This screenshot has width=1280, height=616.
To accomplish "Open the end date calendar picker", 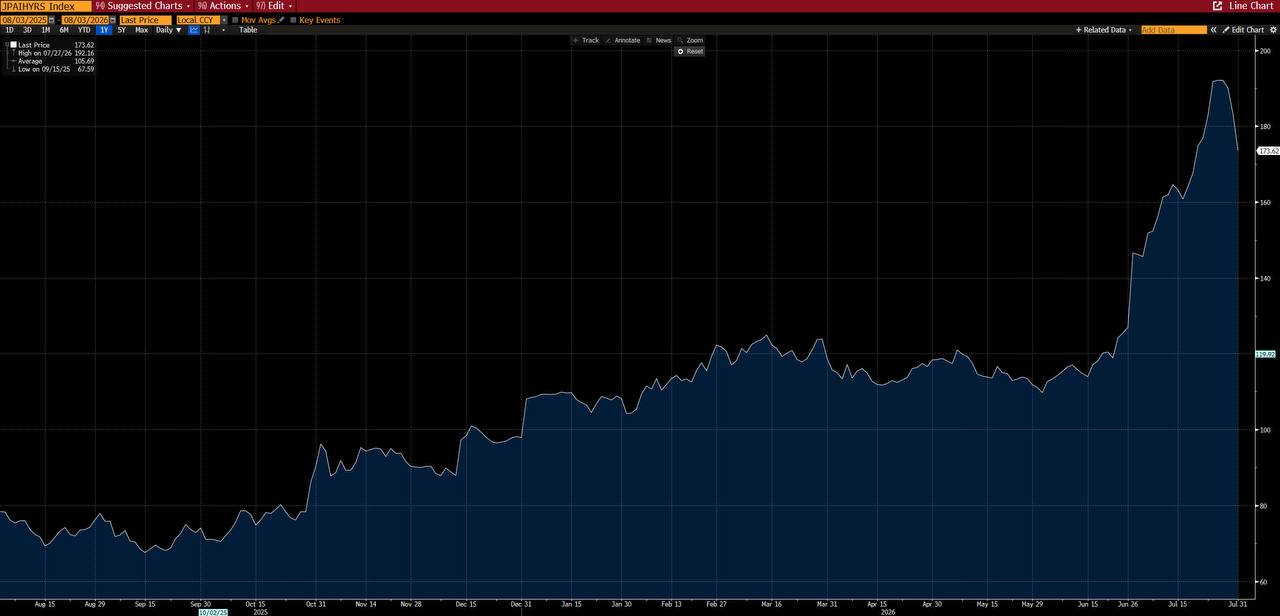I will click(x=112, y=20).
